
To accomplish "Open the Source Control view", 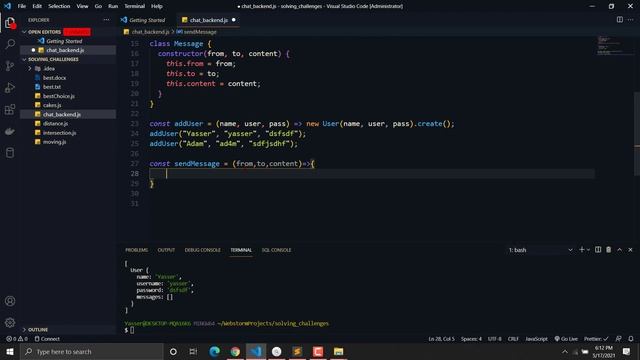I will click(10, 66).
